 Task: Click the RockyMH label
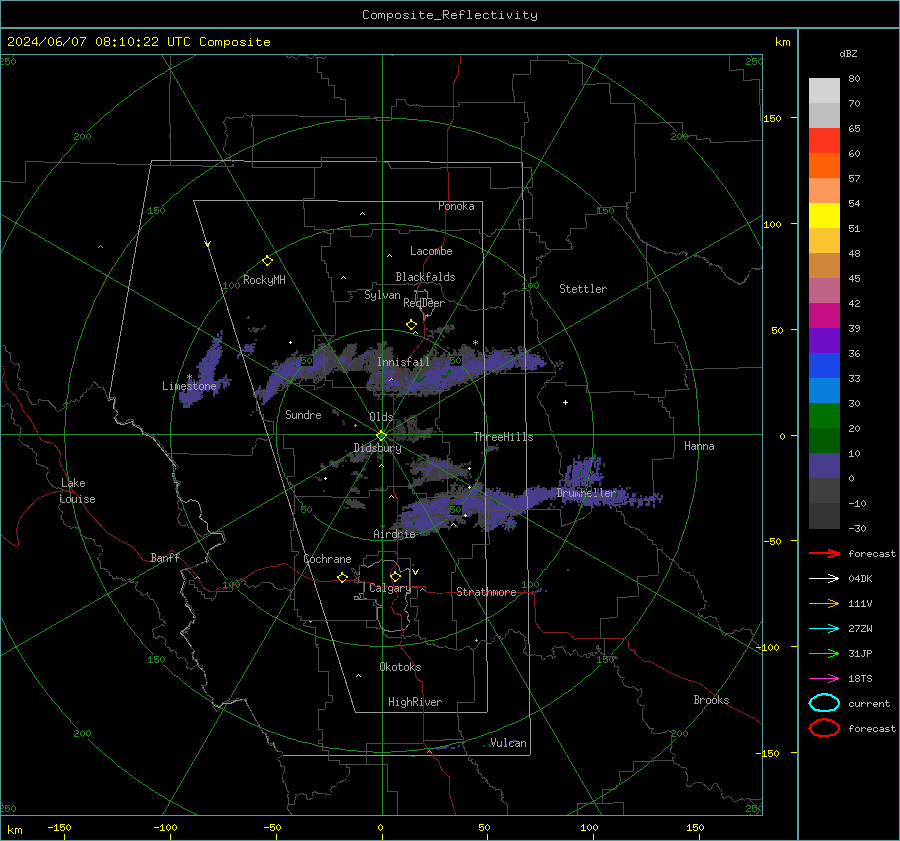[264, 280]
